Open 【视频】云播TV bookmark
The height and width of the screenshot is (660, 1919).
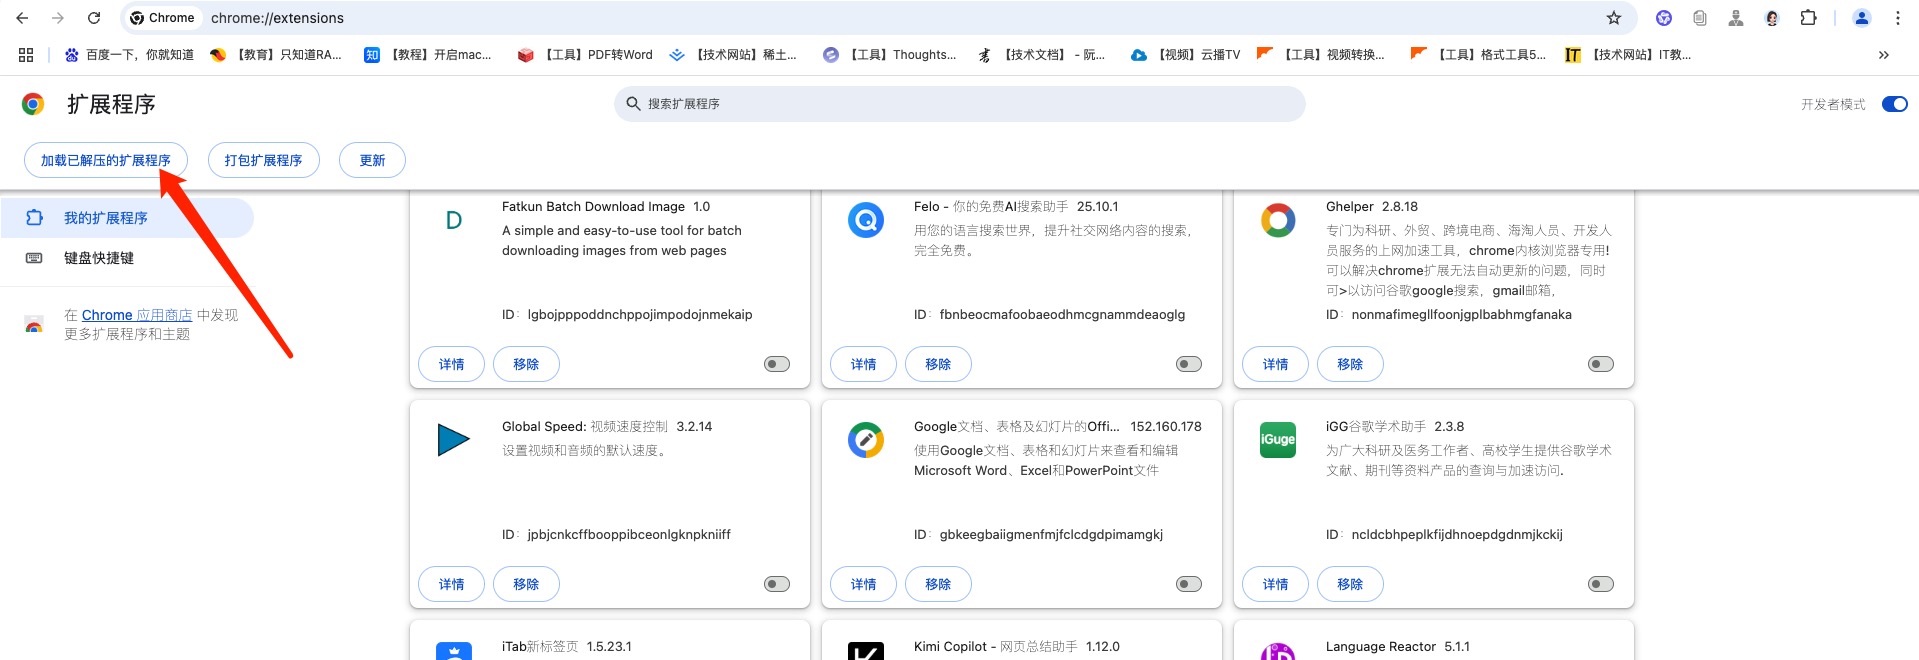pyautogui.click(x=1185, y=55)
